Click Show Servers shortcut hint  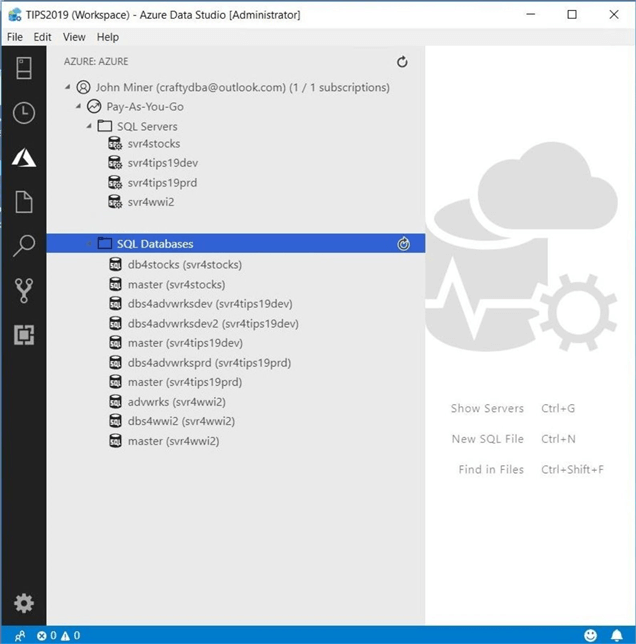click(x=513, y=408)
